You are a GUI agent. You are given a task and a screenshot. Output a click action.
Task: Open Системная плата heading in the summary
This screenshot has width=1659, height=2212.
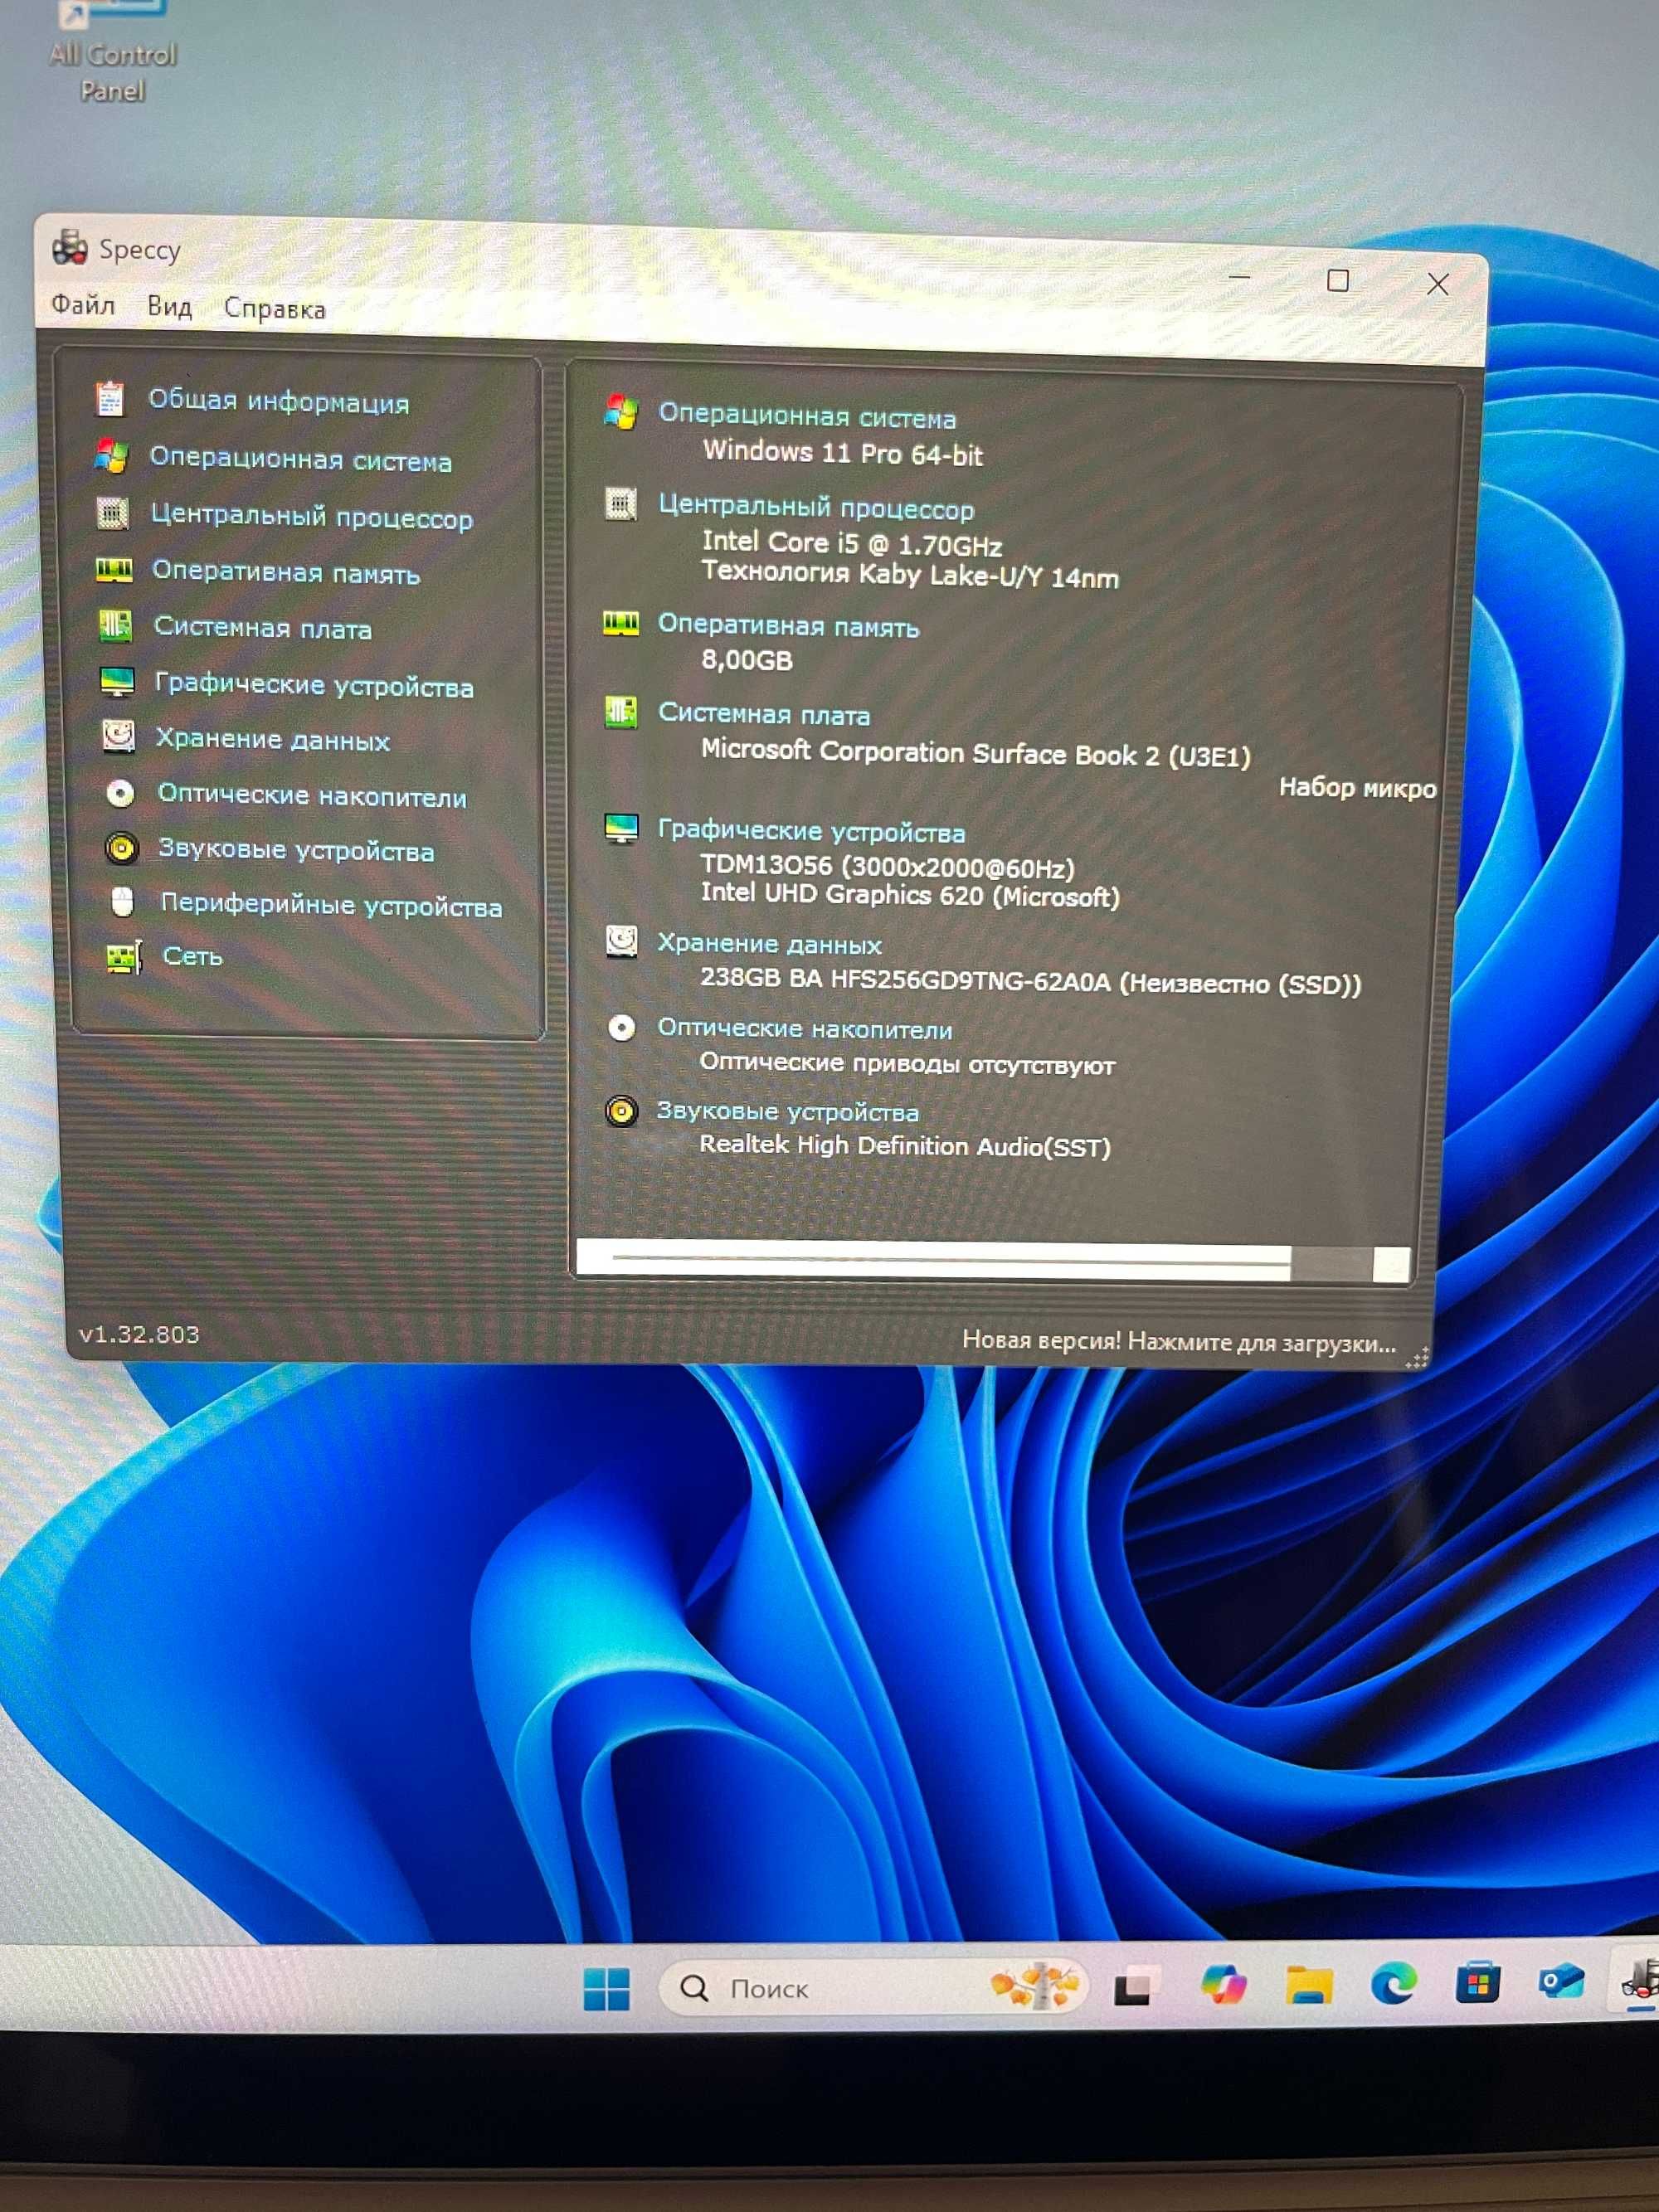click(x=763, y=714)
